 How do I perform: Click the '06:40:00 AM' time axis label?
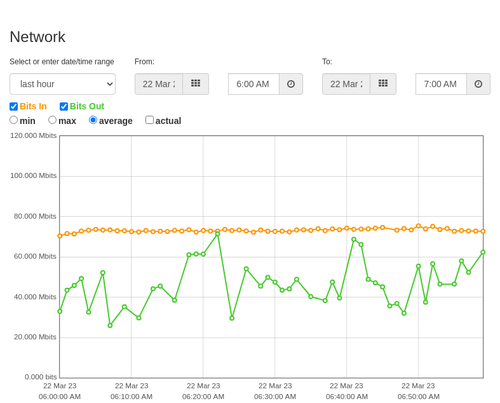pos(347,397)
